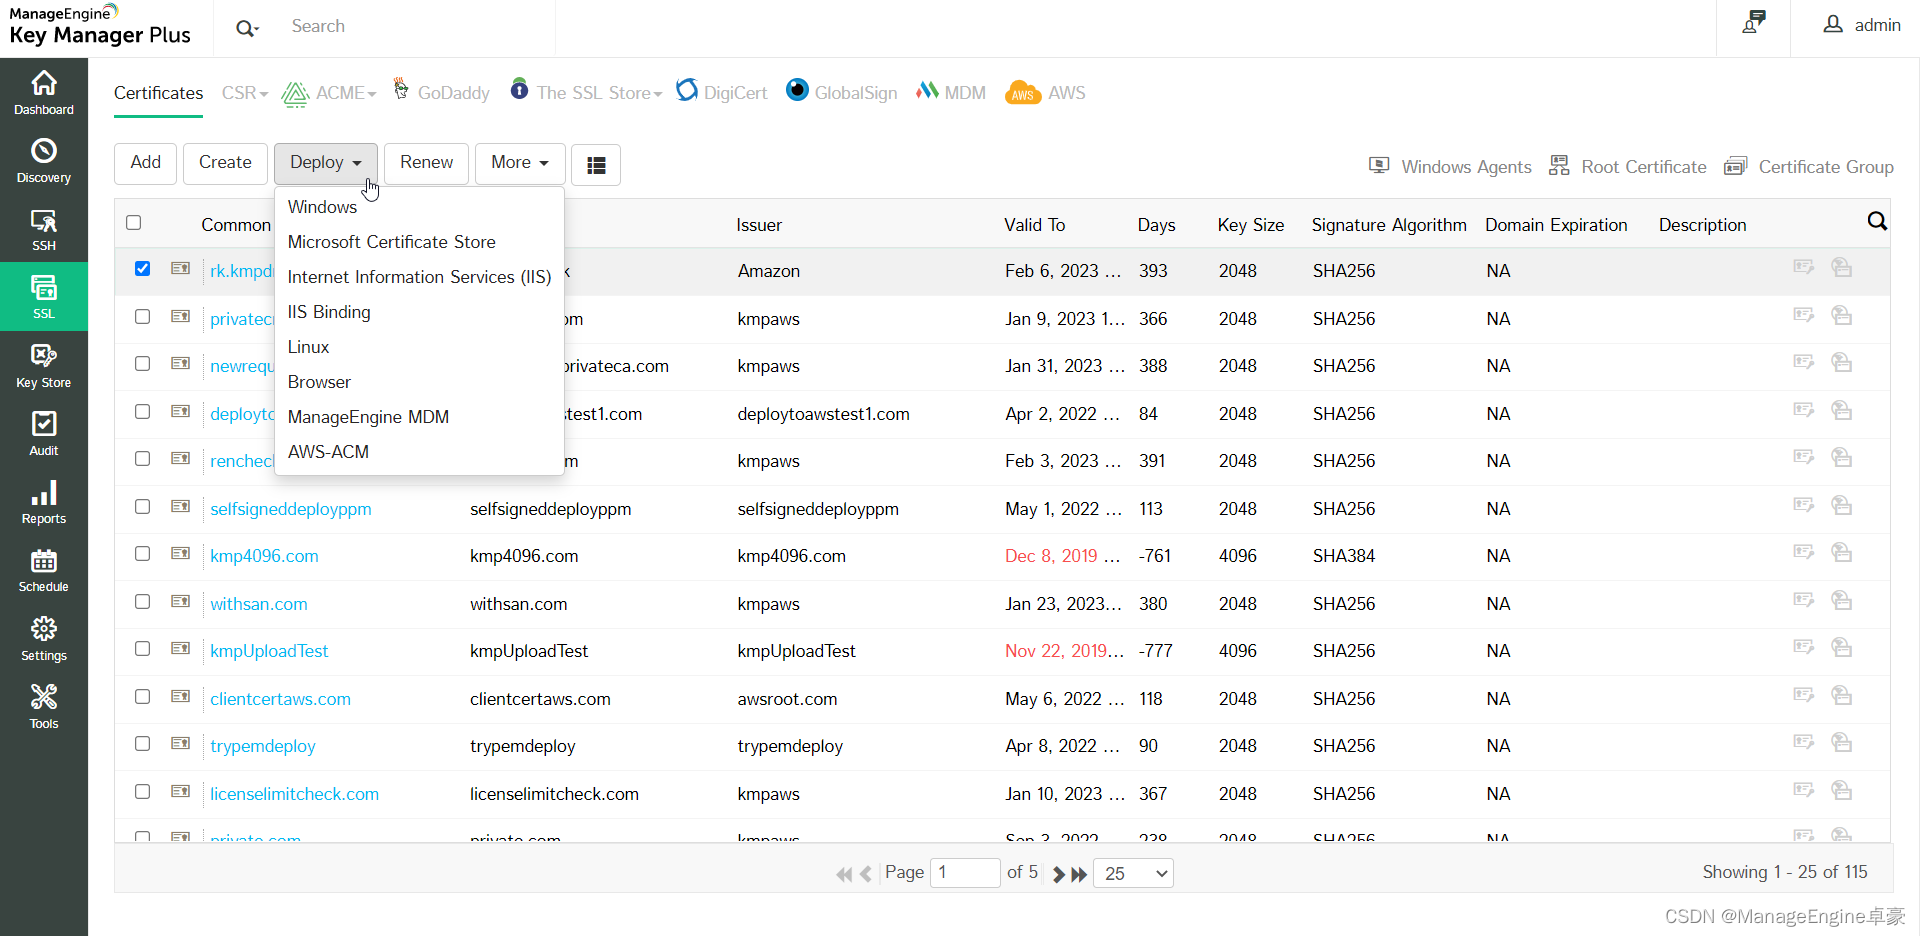Open the Audit sidebar section
Image resolution: width=1920 pixels, height=936 pixels.
click(44, 434)
